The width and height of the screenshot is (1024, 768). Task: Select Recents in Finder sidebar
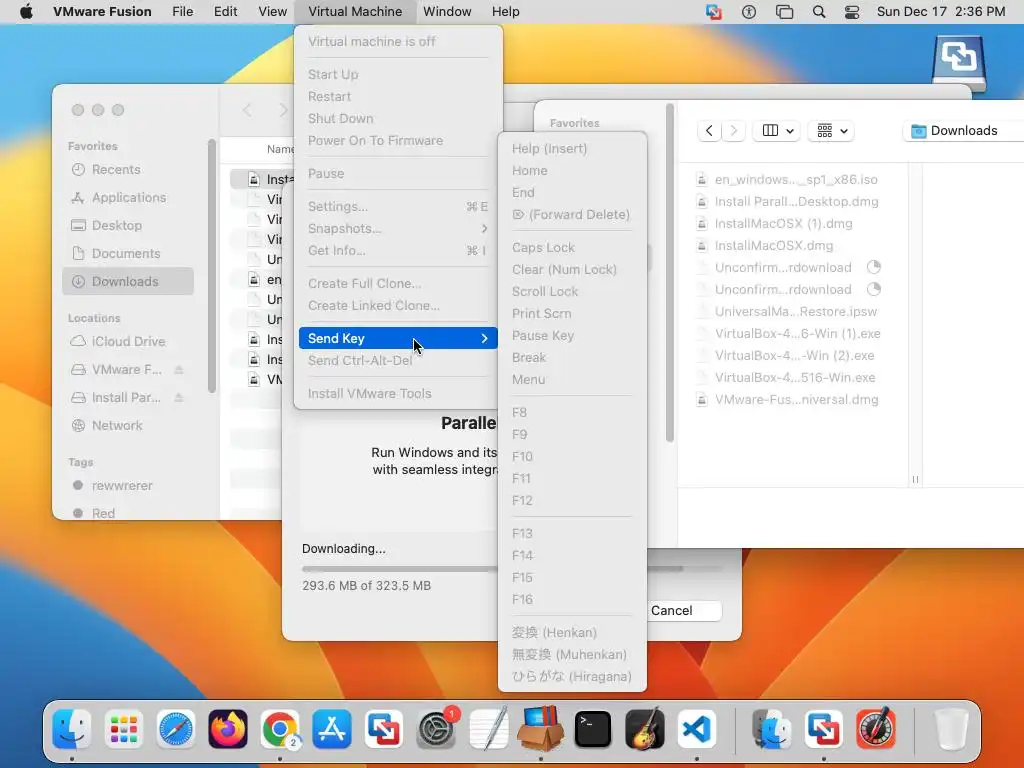(128, 170)
